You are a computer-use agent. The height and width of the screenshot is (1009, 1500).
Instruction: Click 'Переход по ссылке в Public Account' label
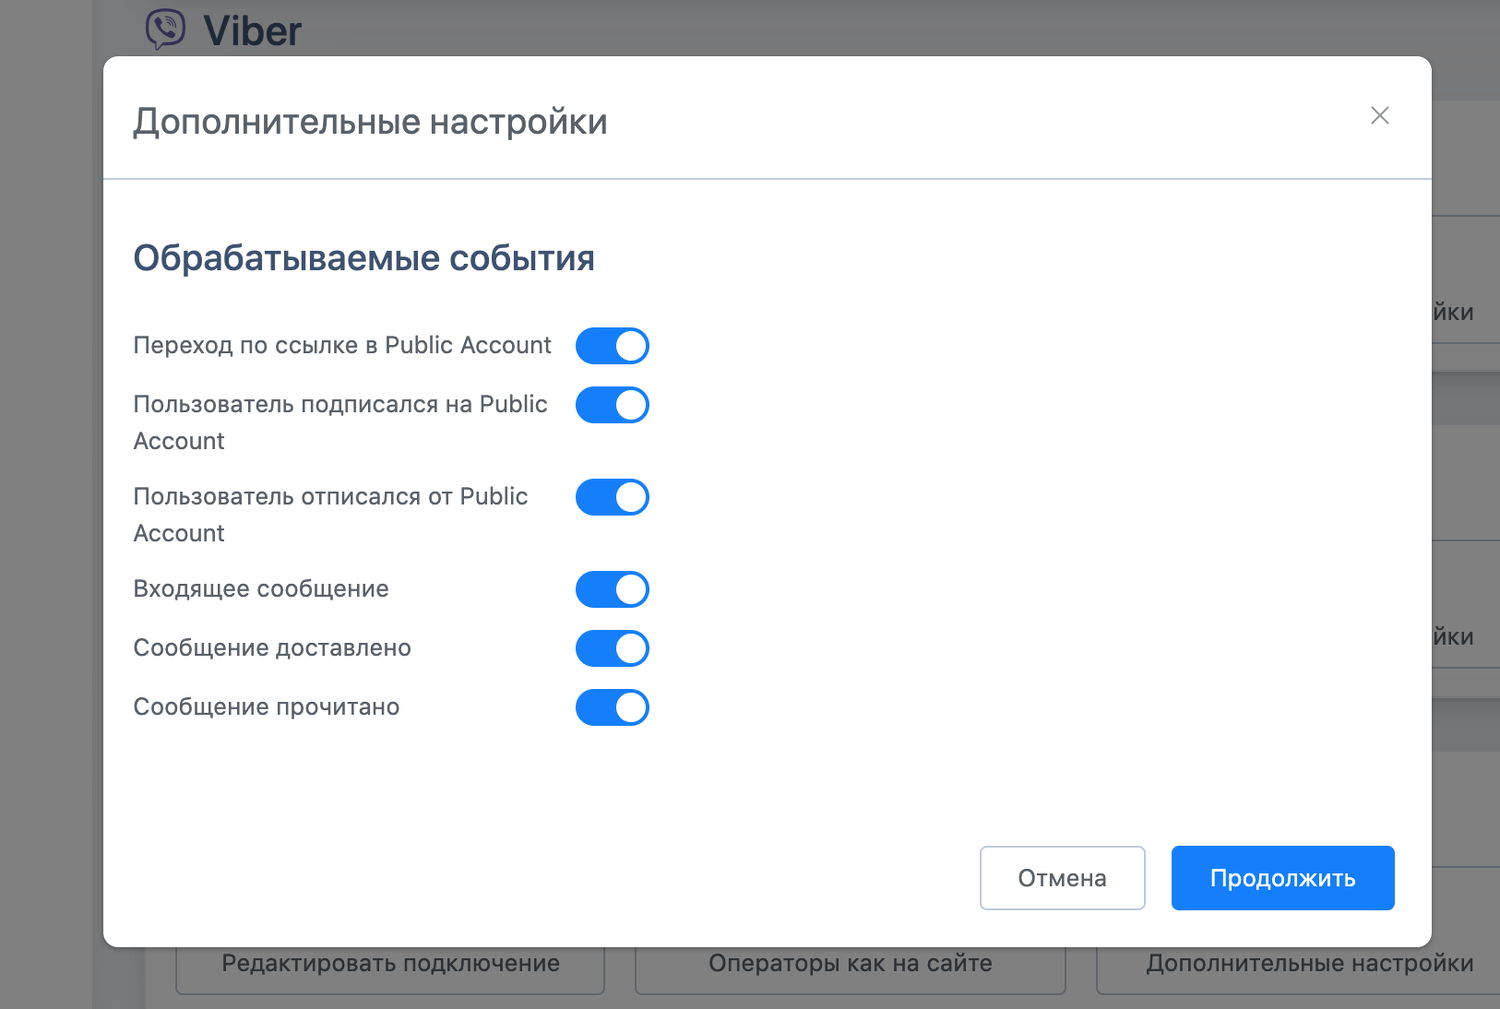click(342, 345)
